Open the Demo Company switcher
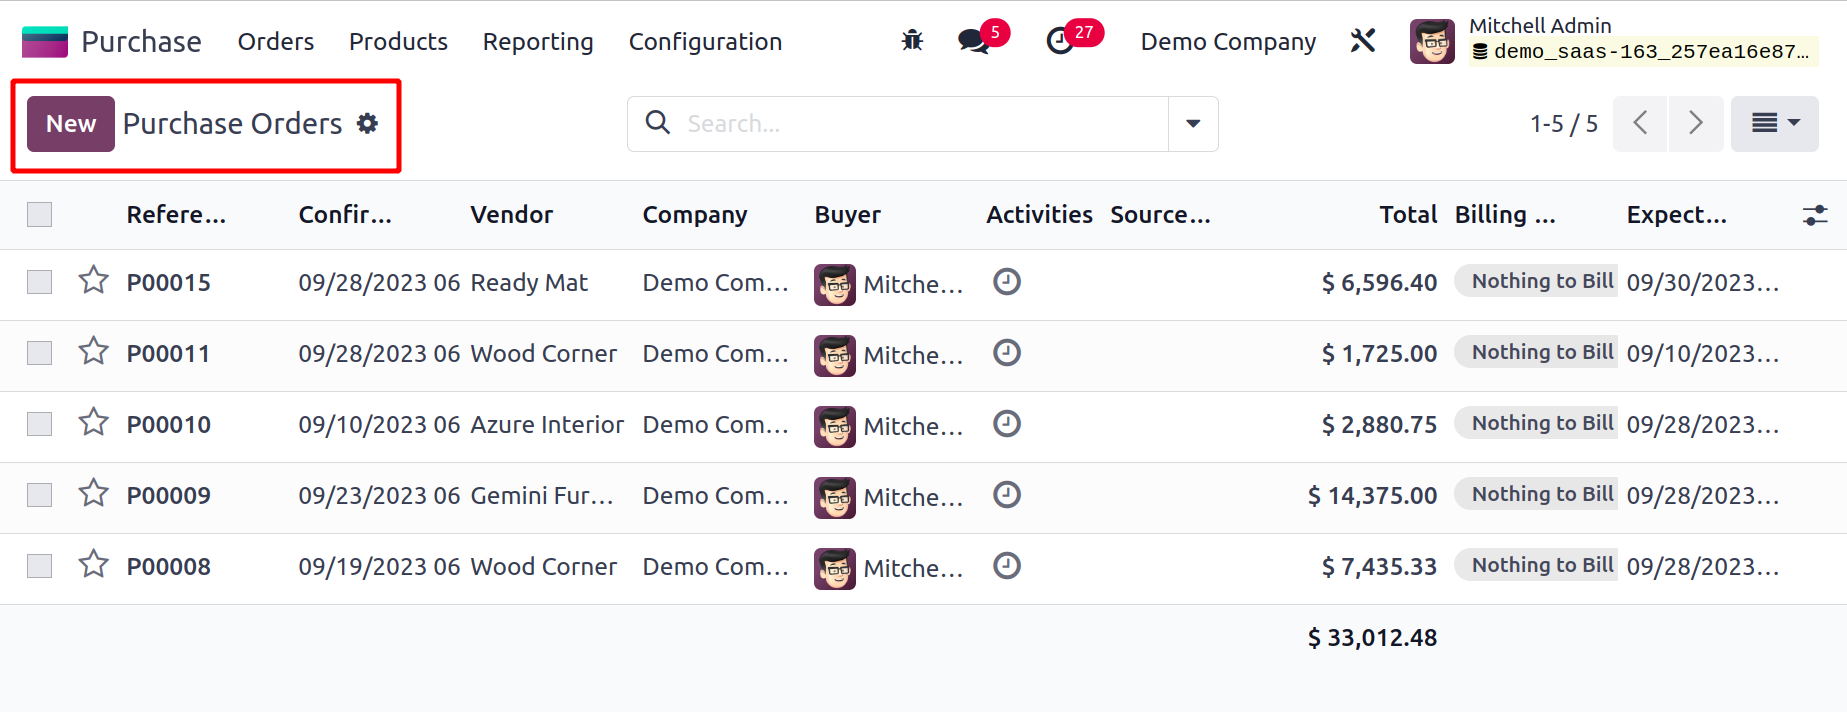The width and height of the screenshot is (1847, 712). 1228,41
